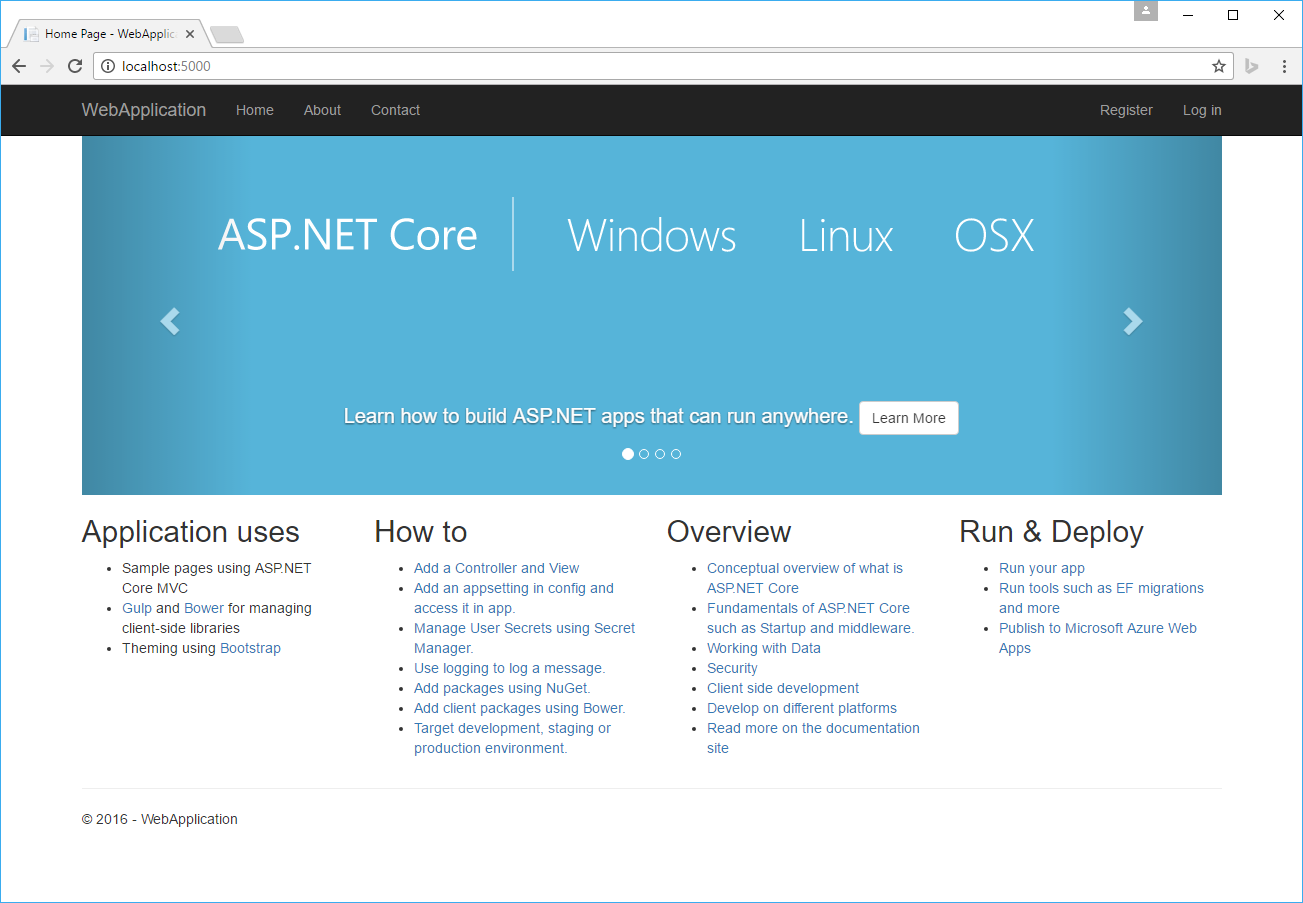Open the Contact nav item
The image size is (1303, 903).
tap(395, 110)
